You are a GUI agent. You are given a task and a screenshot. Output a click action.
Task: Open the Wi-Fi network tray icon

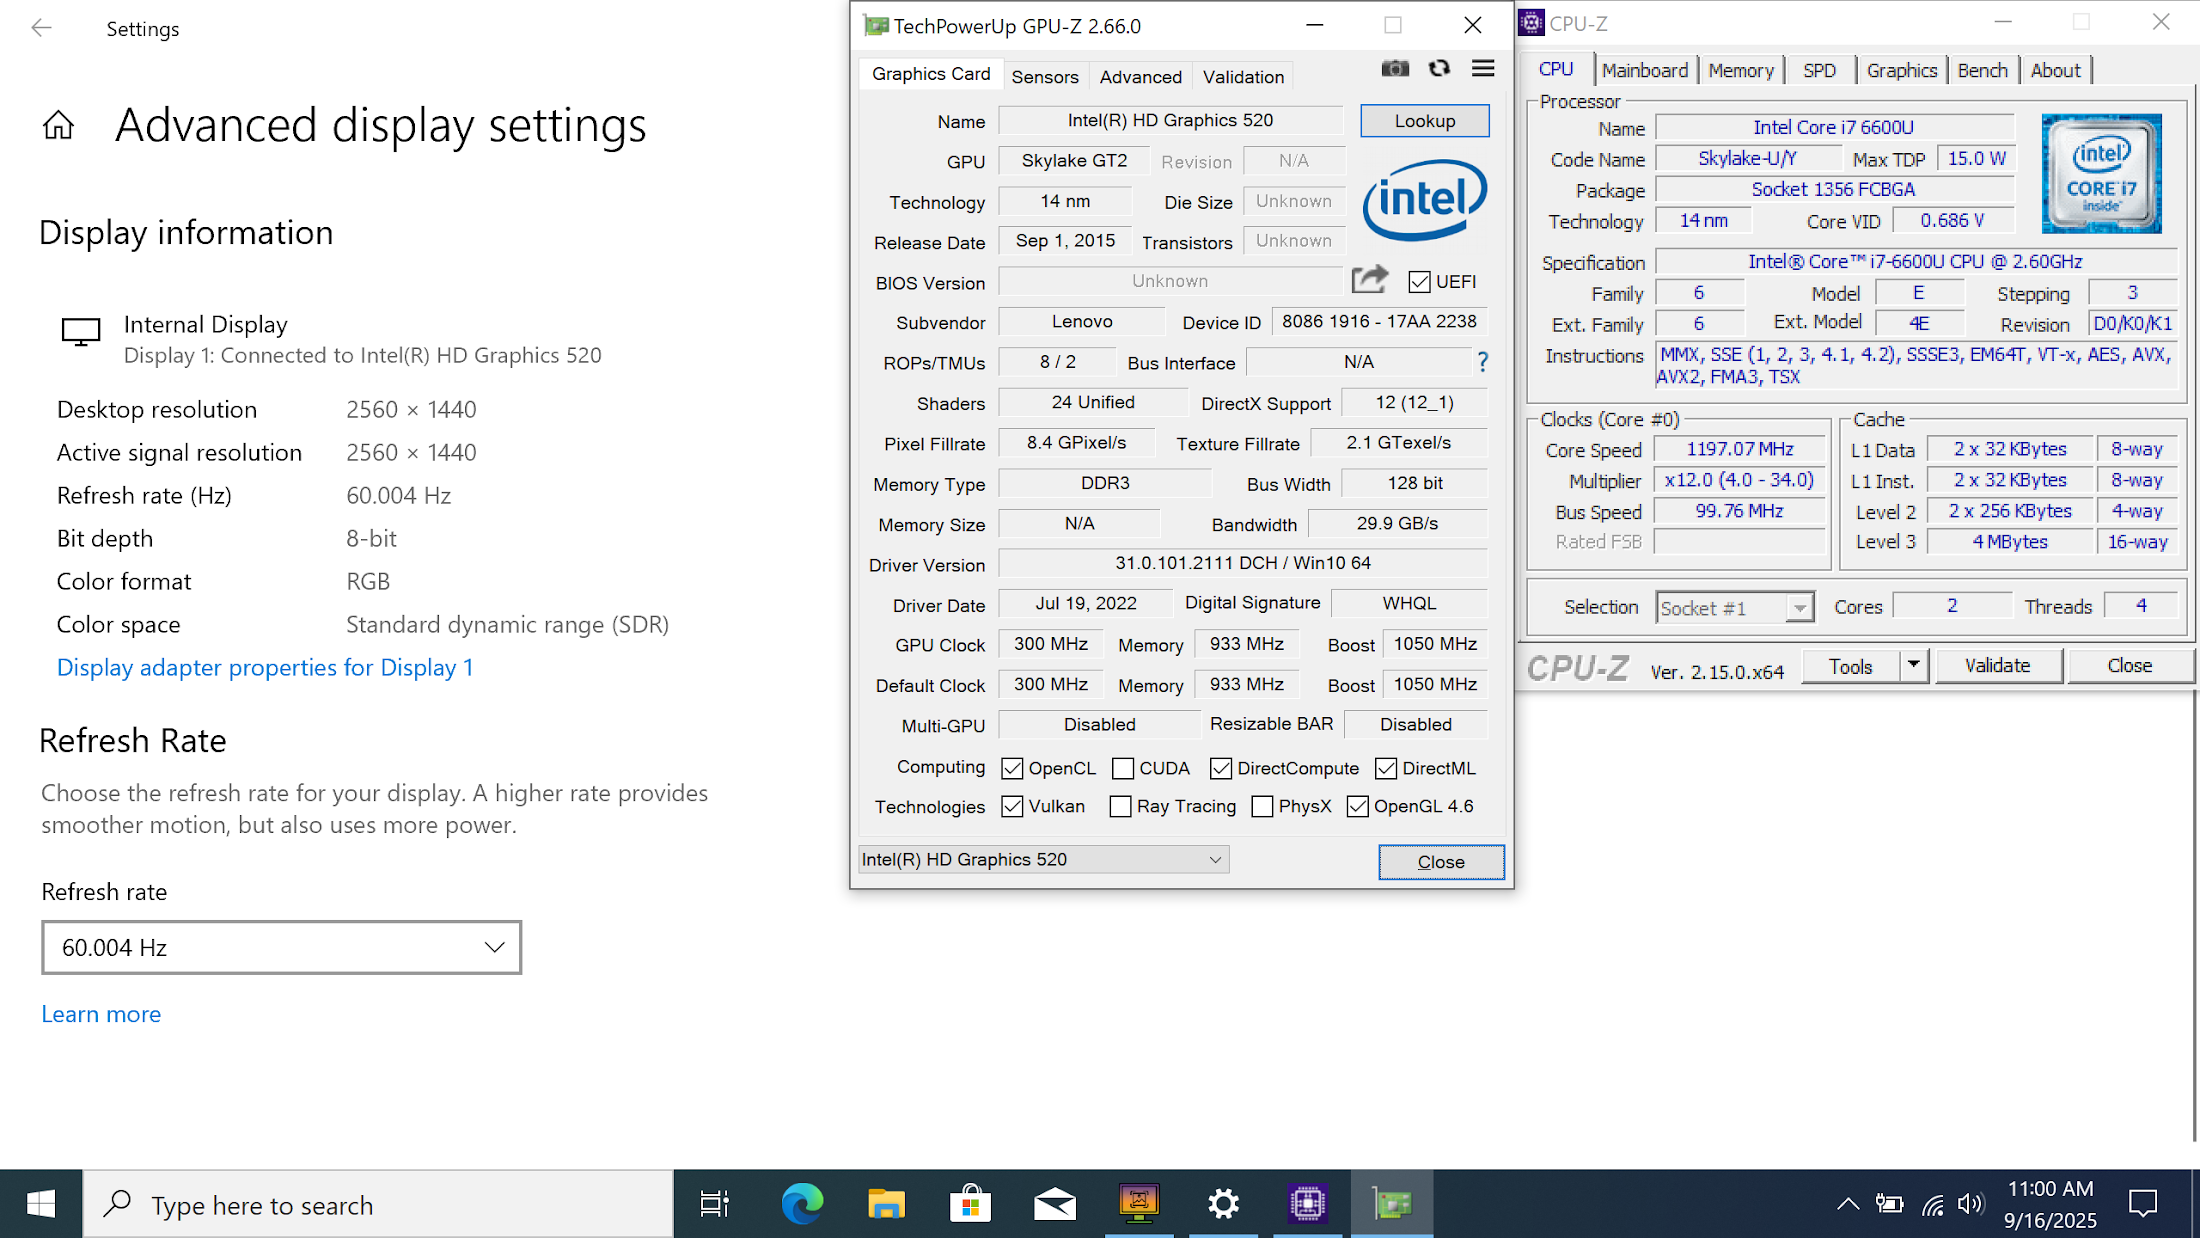[x=1932, y=1205]
